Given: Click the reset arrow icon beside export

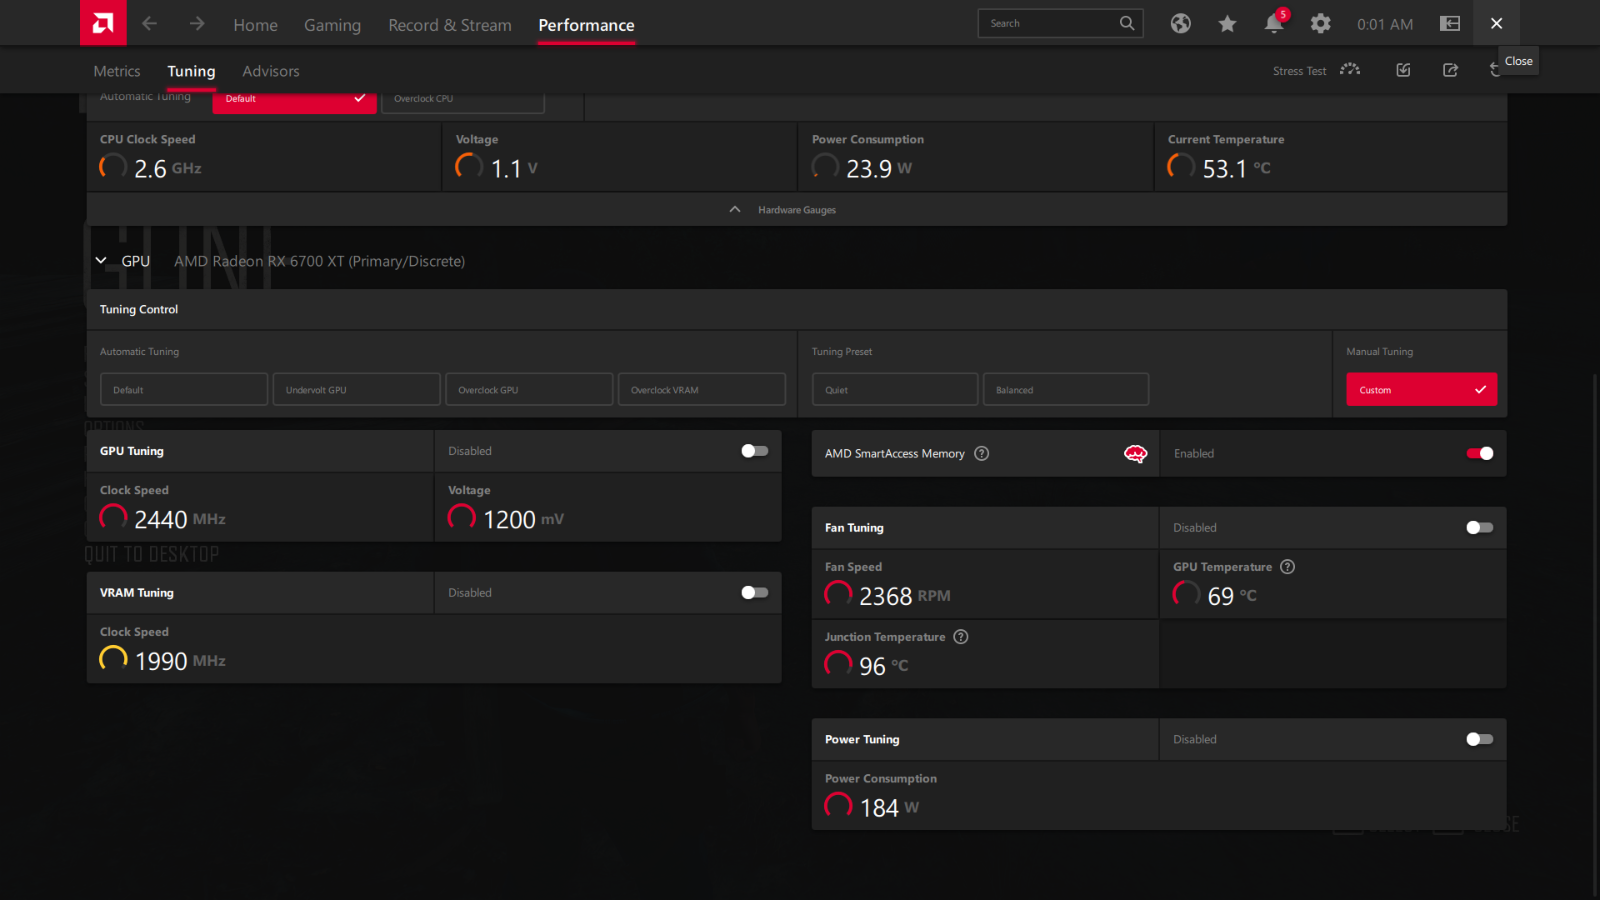Looking at the screenshot, I should click(x=1494, y=70).
